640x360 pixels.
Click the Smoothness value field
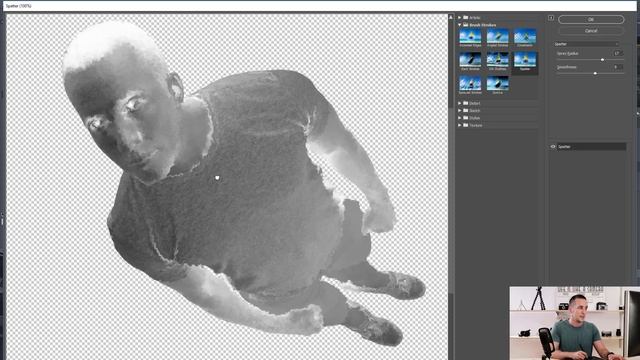pyautogui.click(x=618, y=67)
